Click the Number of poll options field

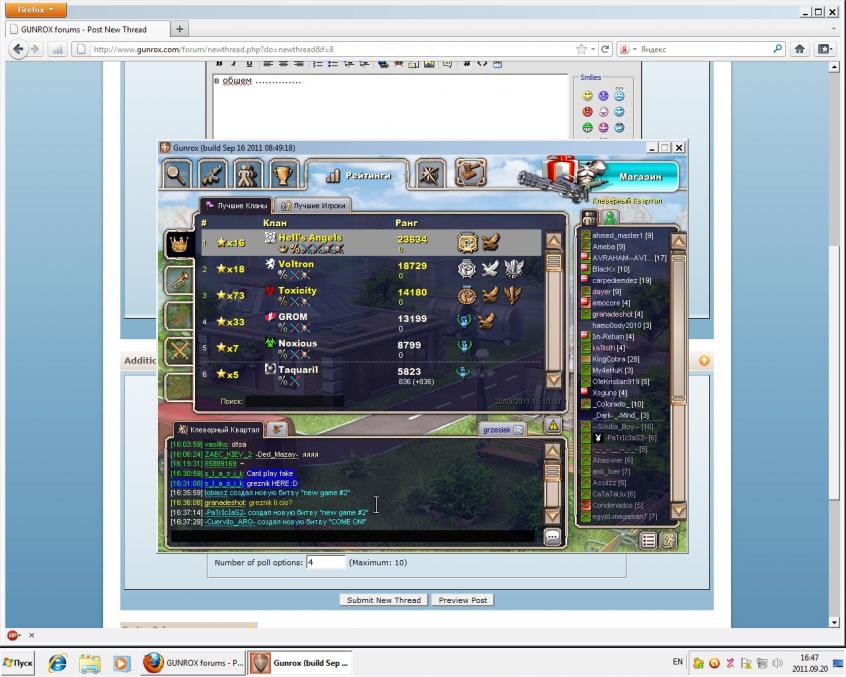325,563
